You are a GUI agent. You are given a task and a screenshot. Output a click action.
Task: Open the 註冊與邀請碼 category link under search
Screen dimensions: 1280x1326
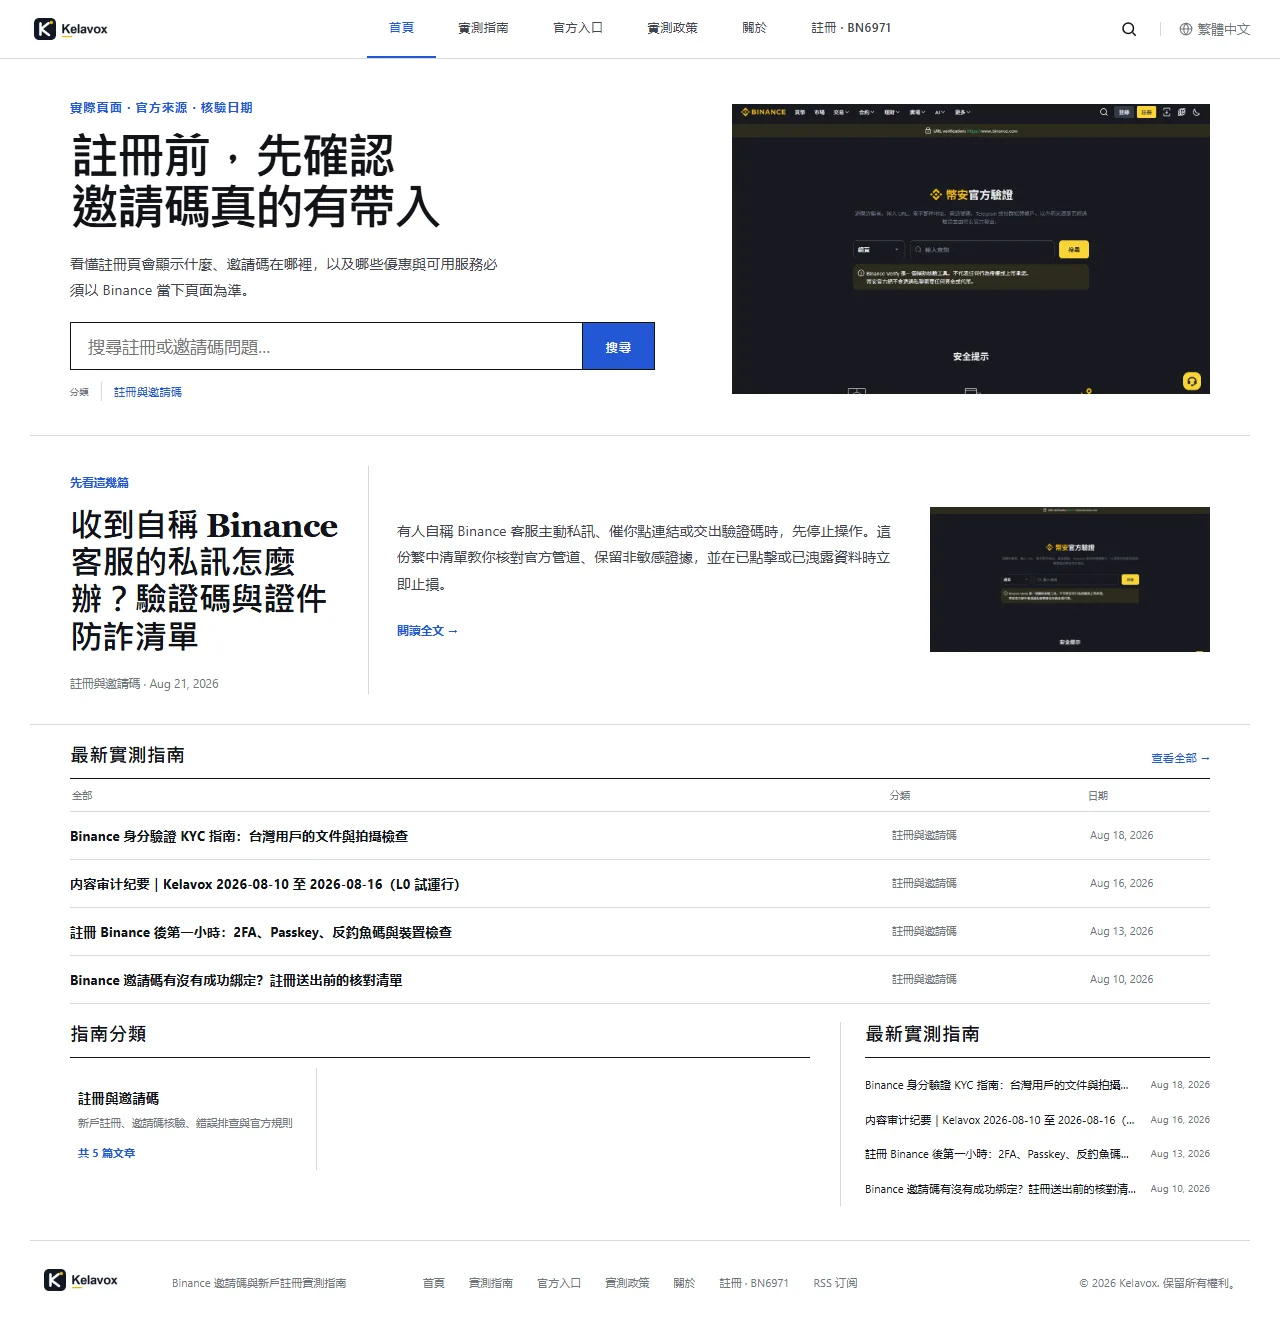pos(148,392)
